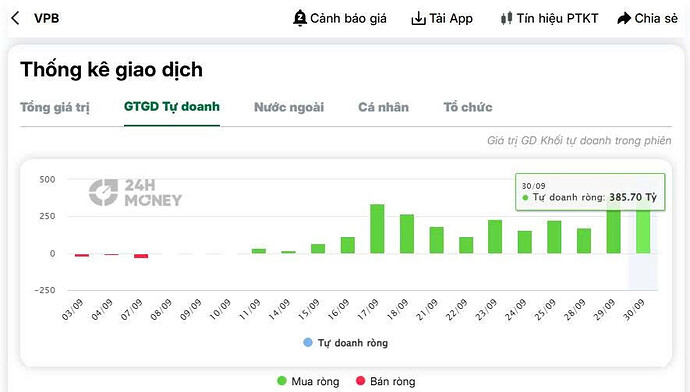The height and width of the screenshot is (392, 690).
Task: Select the 16/09 bar
Action: [348, 245]
